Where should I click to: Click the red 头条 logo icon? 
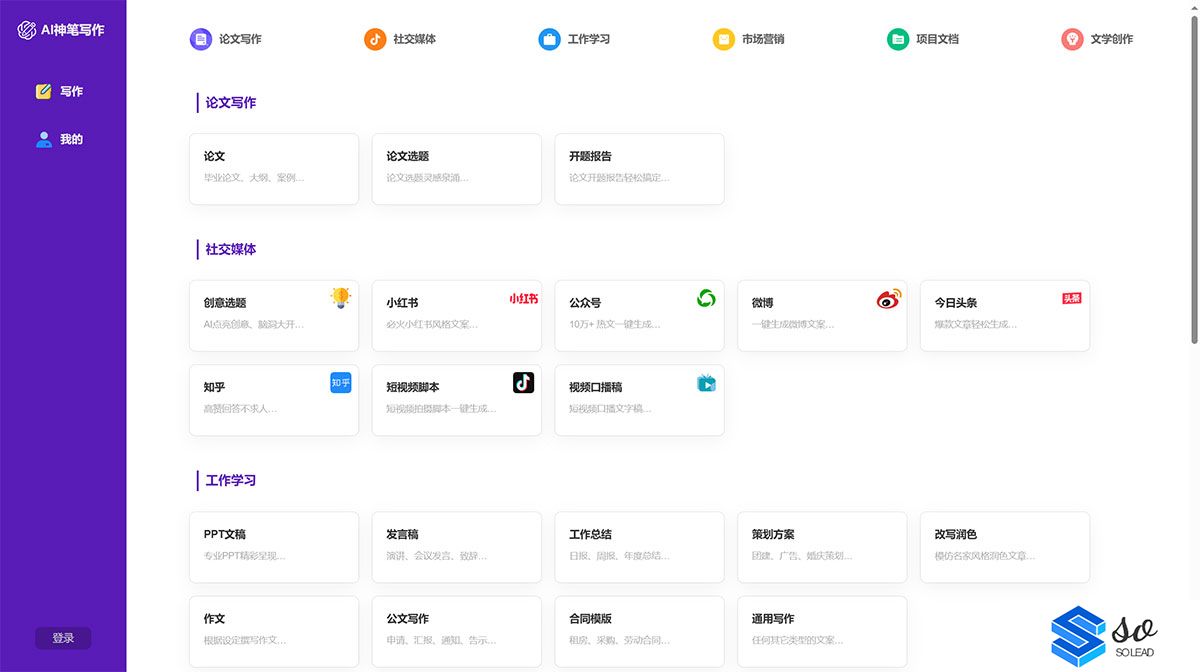click(1072, 298)
